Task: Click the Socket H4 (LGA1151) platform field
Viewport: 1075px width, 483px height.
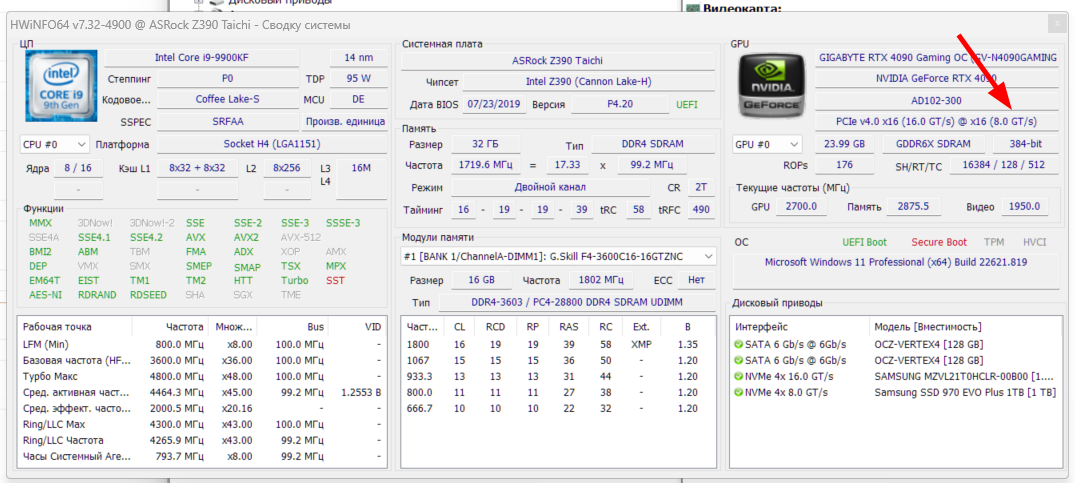Action: coord(272,145)
